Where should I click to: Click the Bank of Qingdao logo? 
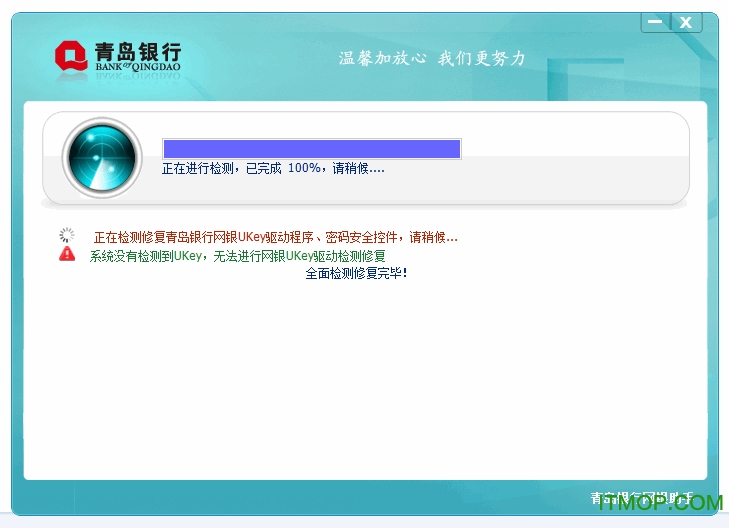[118, 57]
